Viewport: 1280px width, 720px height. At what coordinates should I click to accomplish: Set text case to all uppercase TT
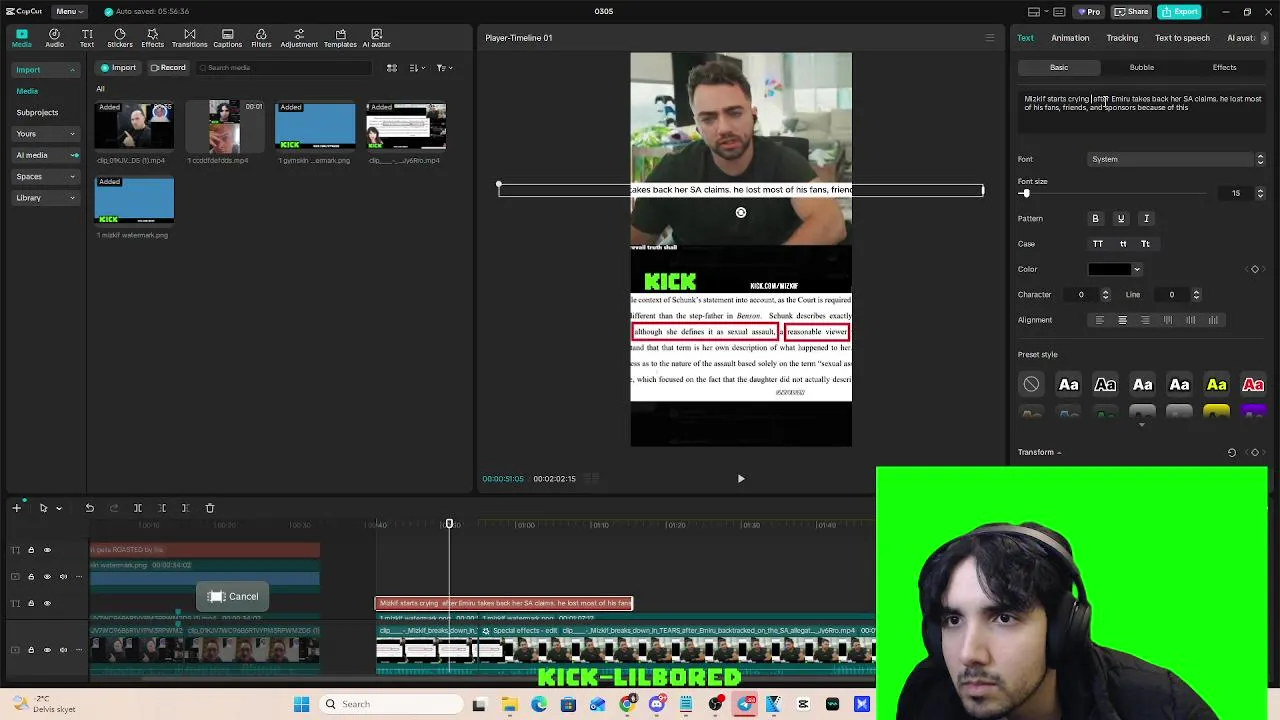[1098, 244]
